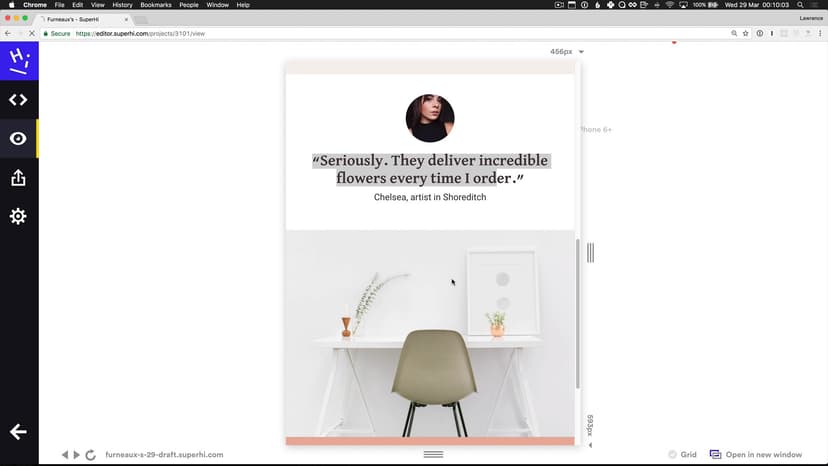Open the furneaux-s-29-draft.superhi.com link
Image resolution: width=828 pixels, height=466 pixels.
(x=164, y=455)
